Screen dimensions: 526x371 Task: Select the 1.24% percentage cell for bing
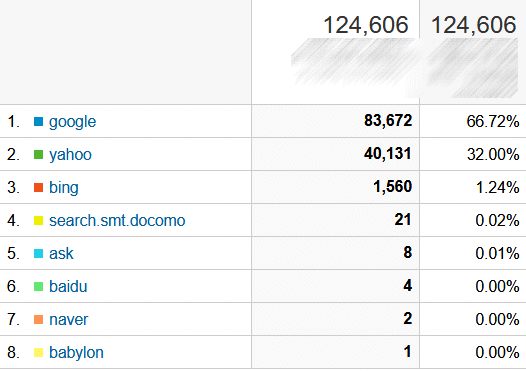tap(473, 187)
